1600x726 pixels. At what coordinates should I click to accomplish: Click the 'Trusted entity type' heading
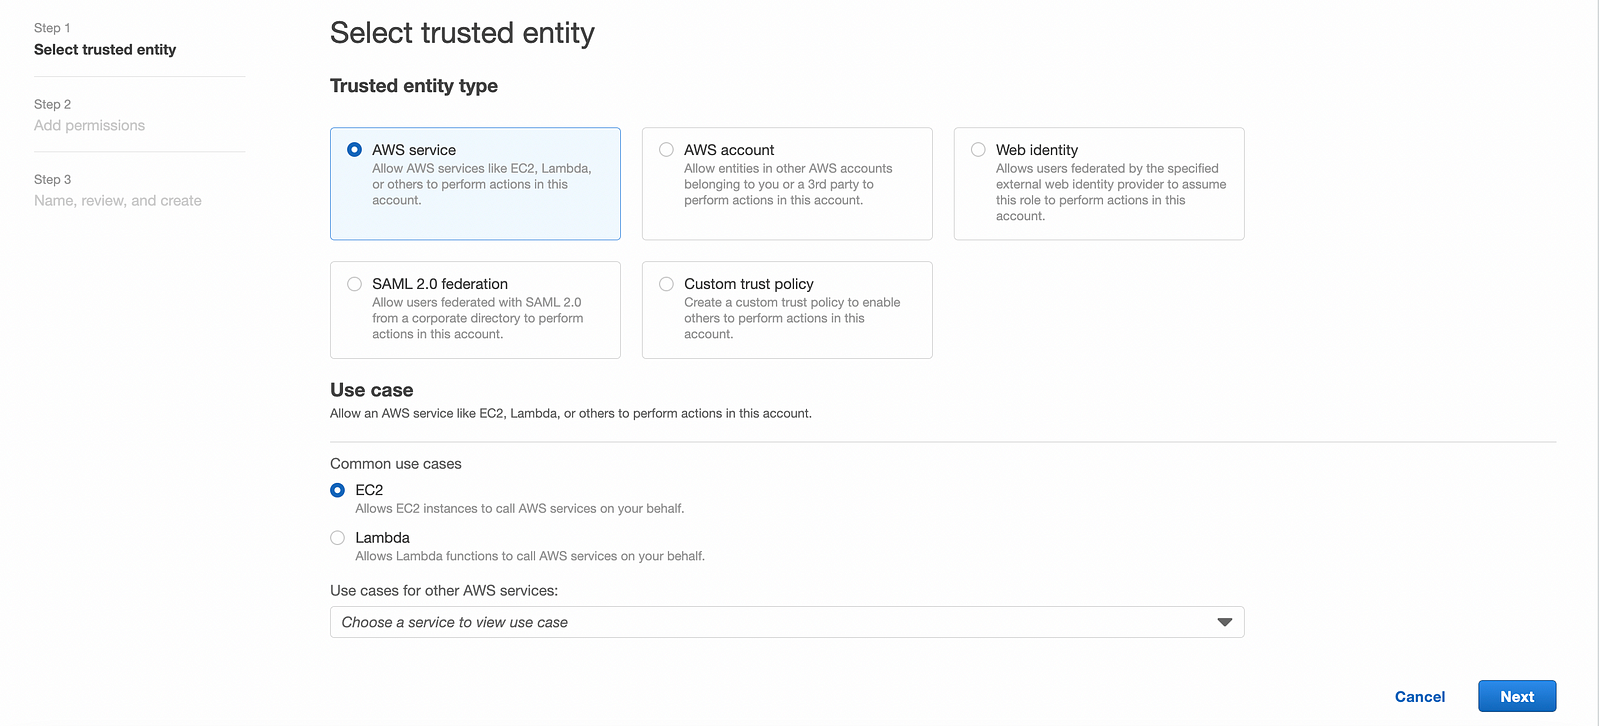tap(414, 86)
